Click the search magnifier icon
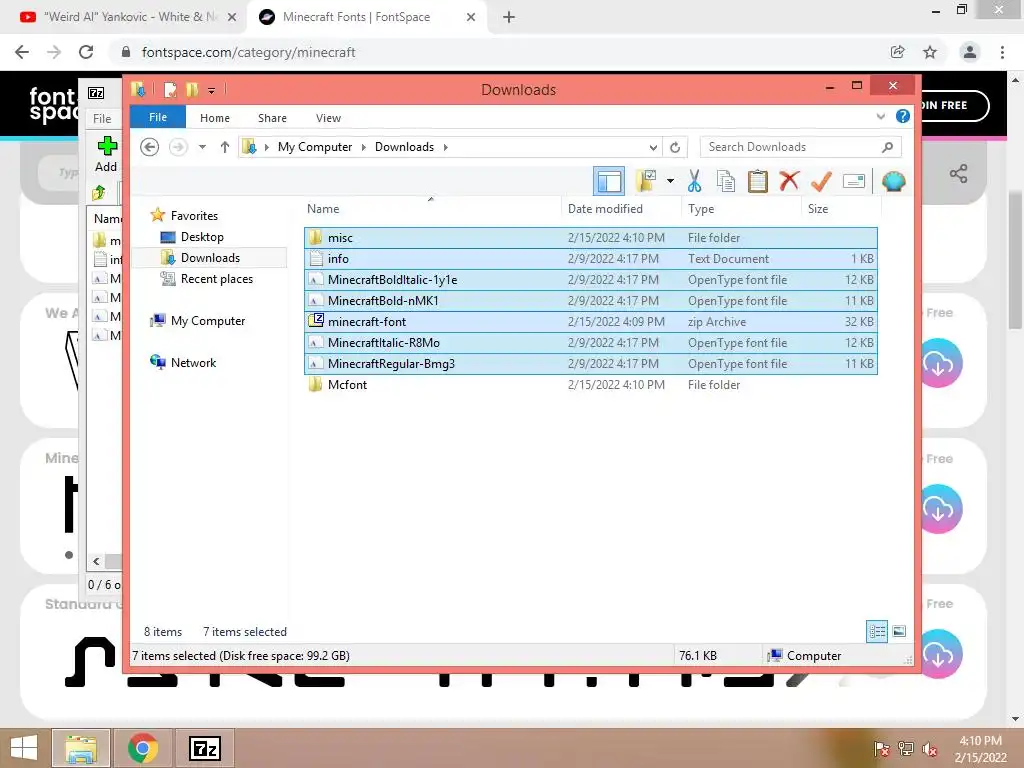Viewport: 1024px width, 768px height. point(888,147)
